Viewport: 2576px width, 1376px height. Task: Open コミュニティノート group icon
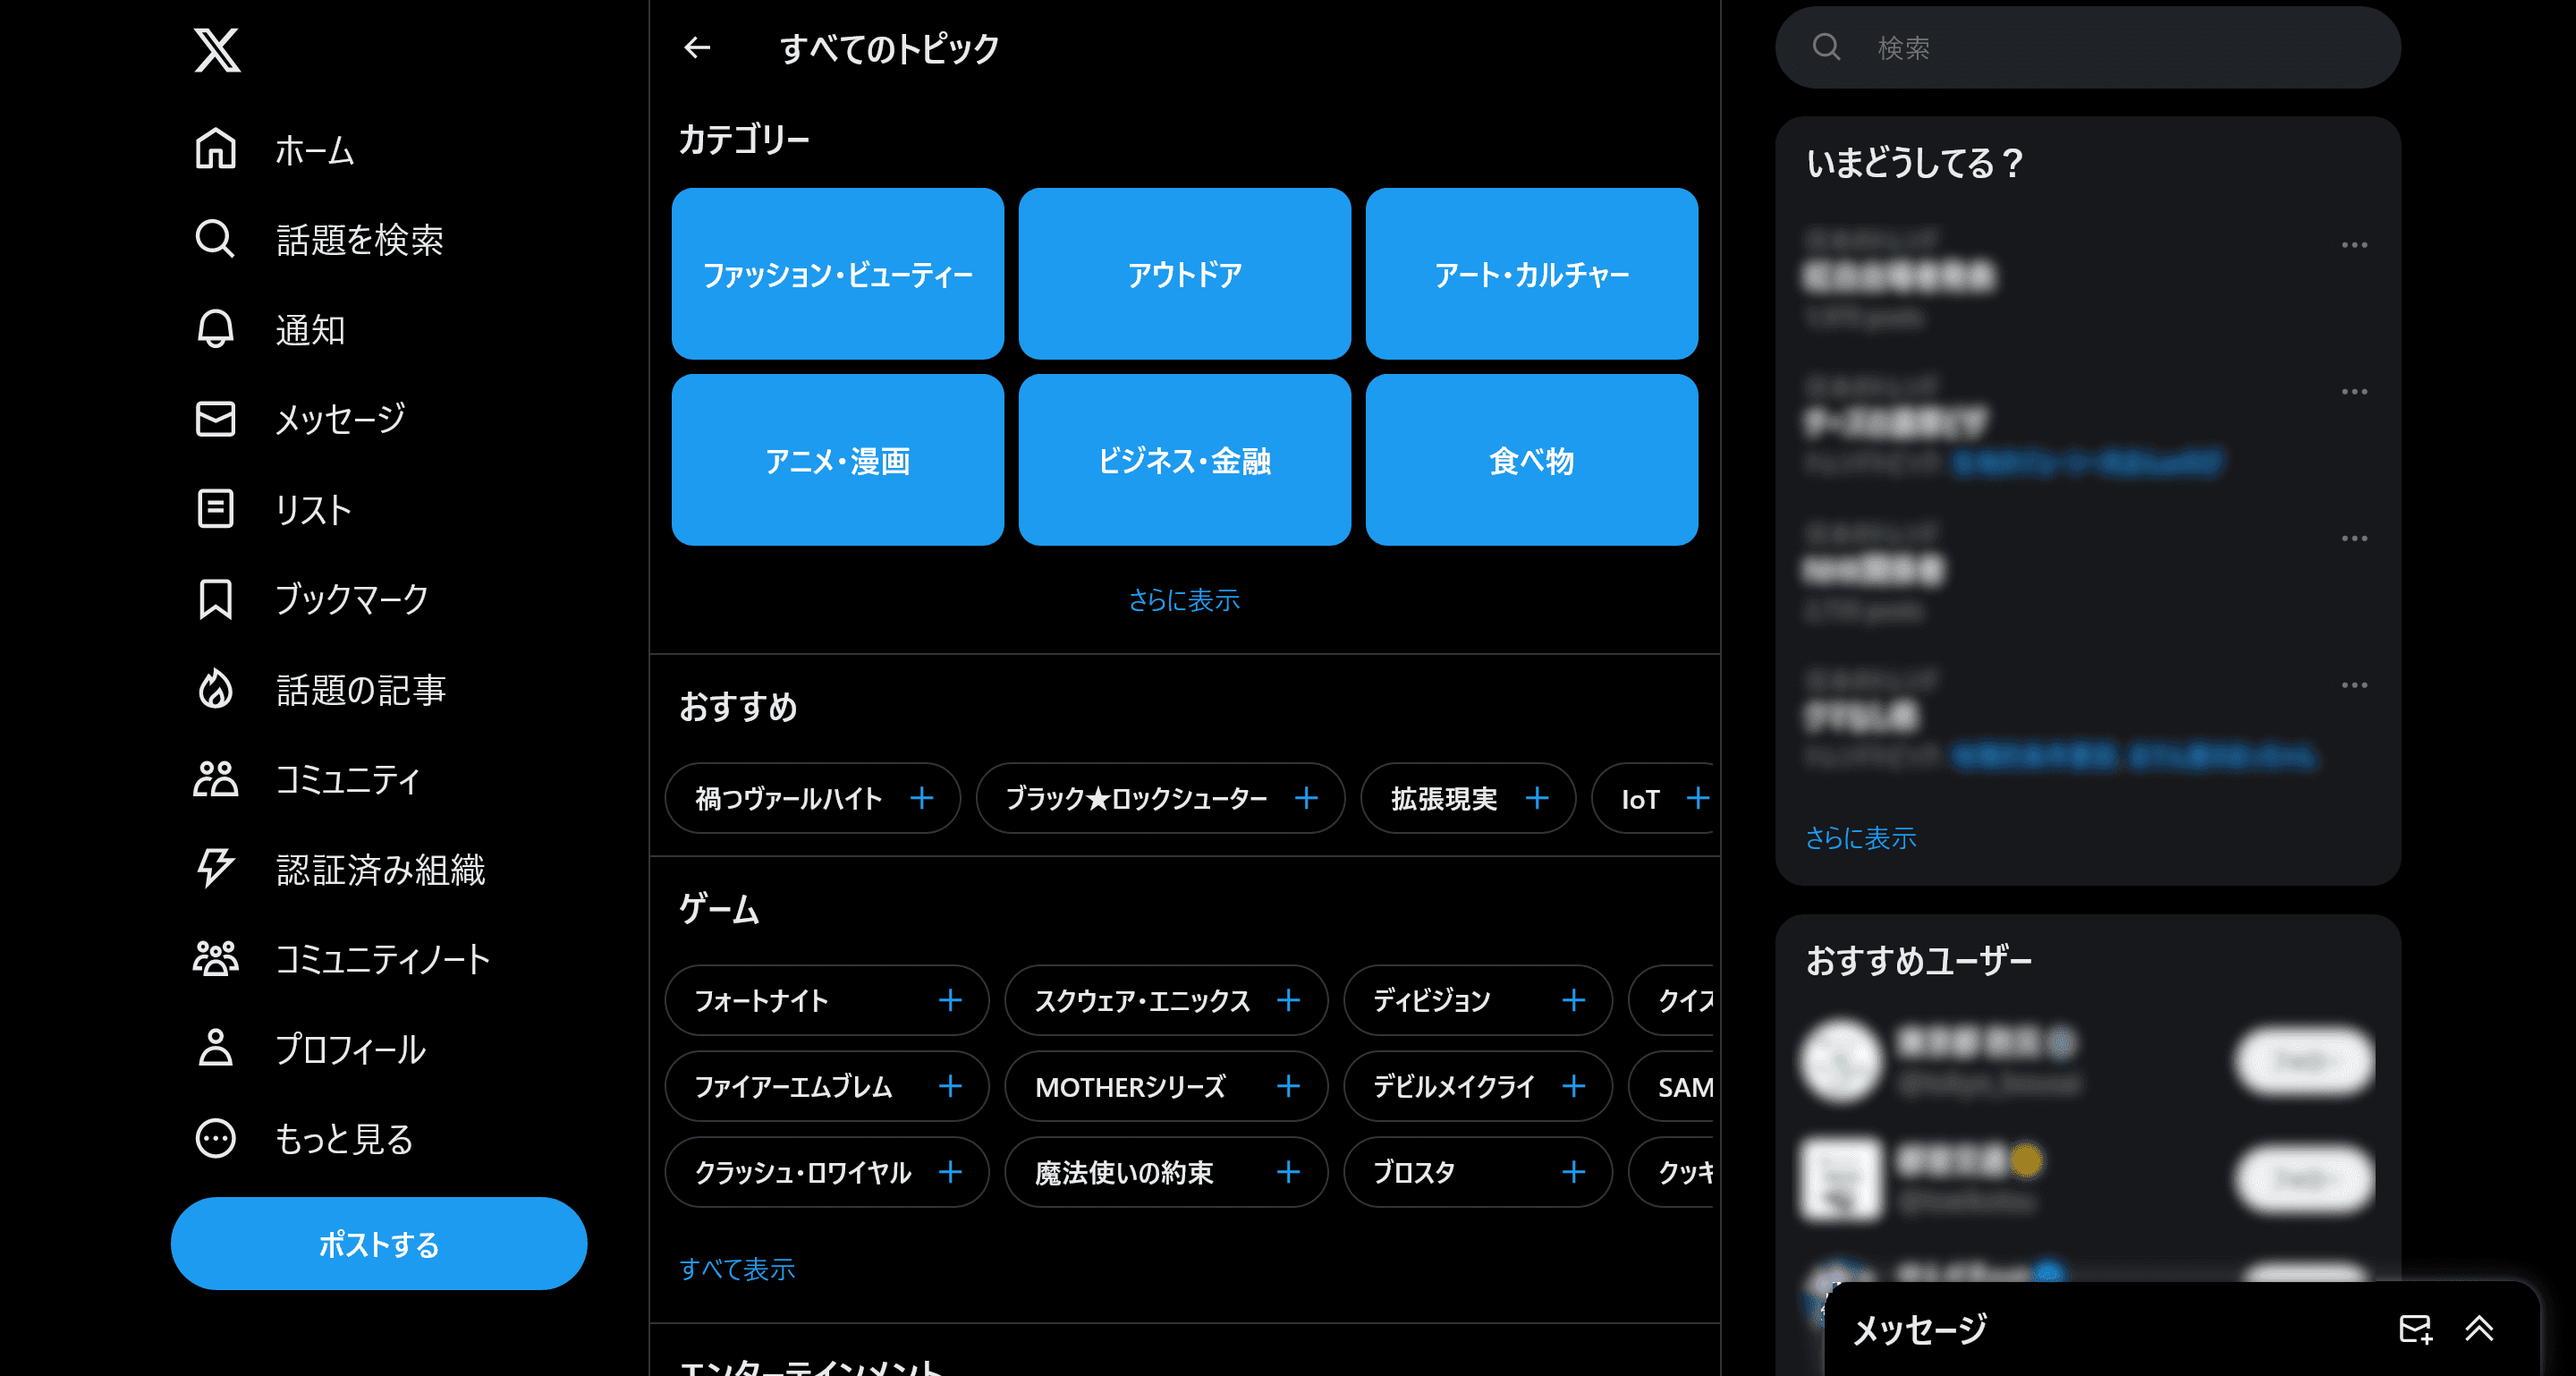pyautogui.click(x=215, y=958)
